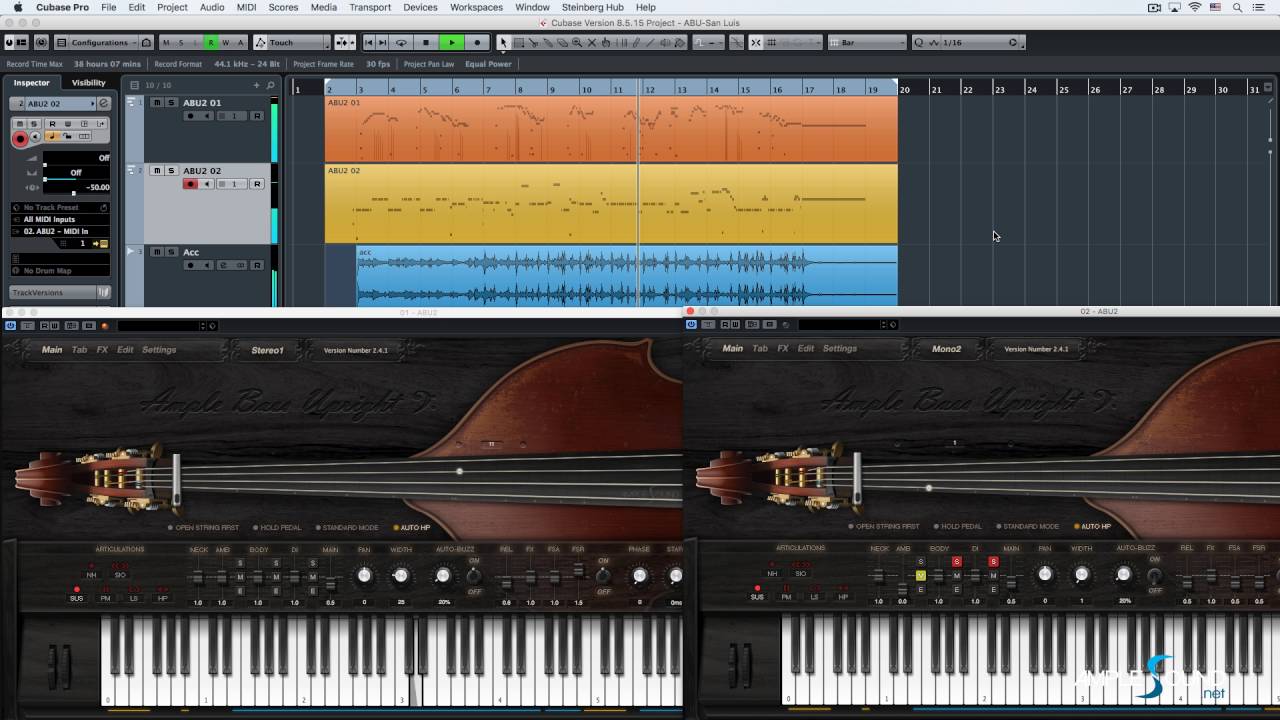Open Spotlight search in macOS menu bar

[x=1238, y=7]
